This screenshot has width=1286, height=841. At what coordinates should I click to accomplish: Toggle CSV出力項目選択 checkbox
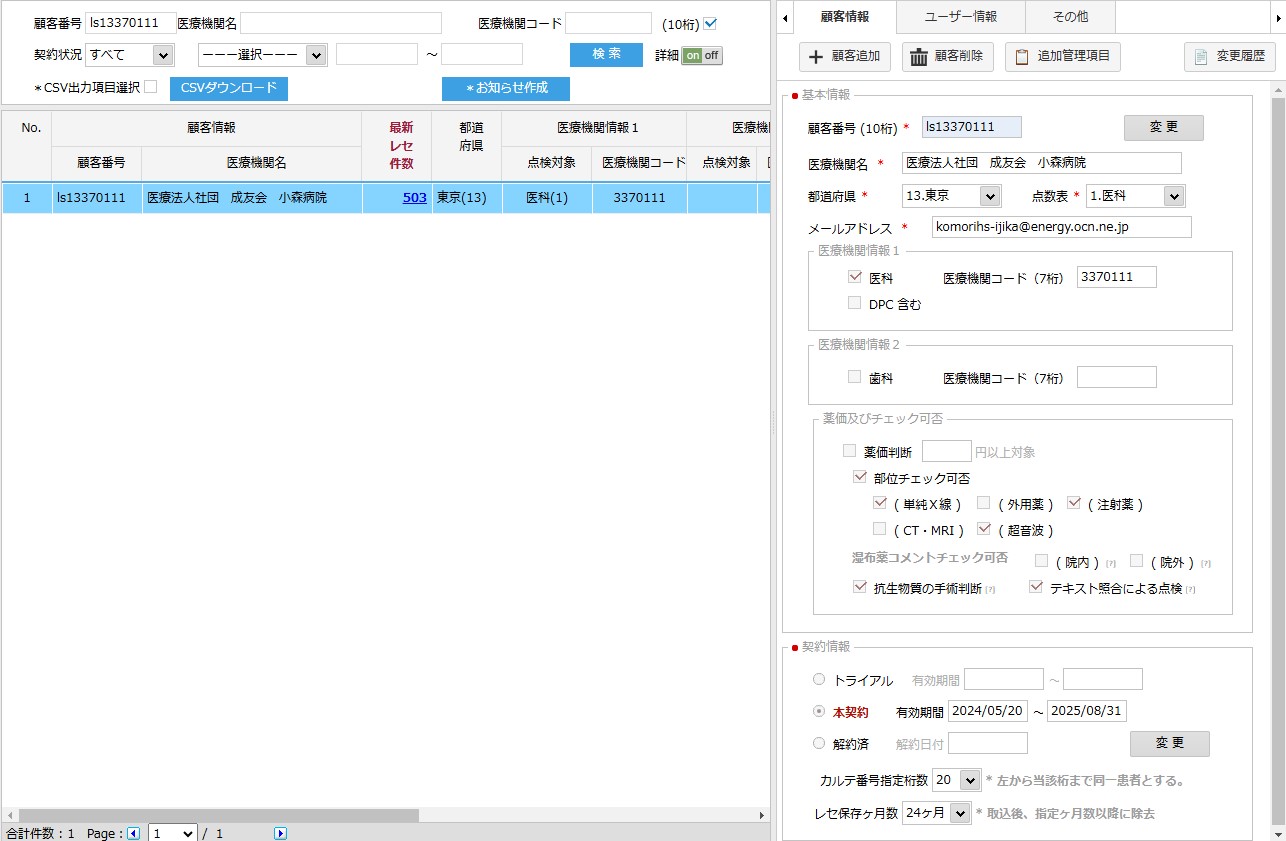pyautogui.click(x=150, y=87)
